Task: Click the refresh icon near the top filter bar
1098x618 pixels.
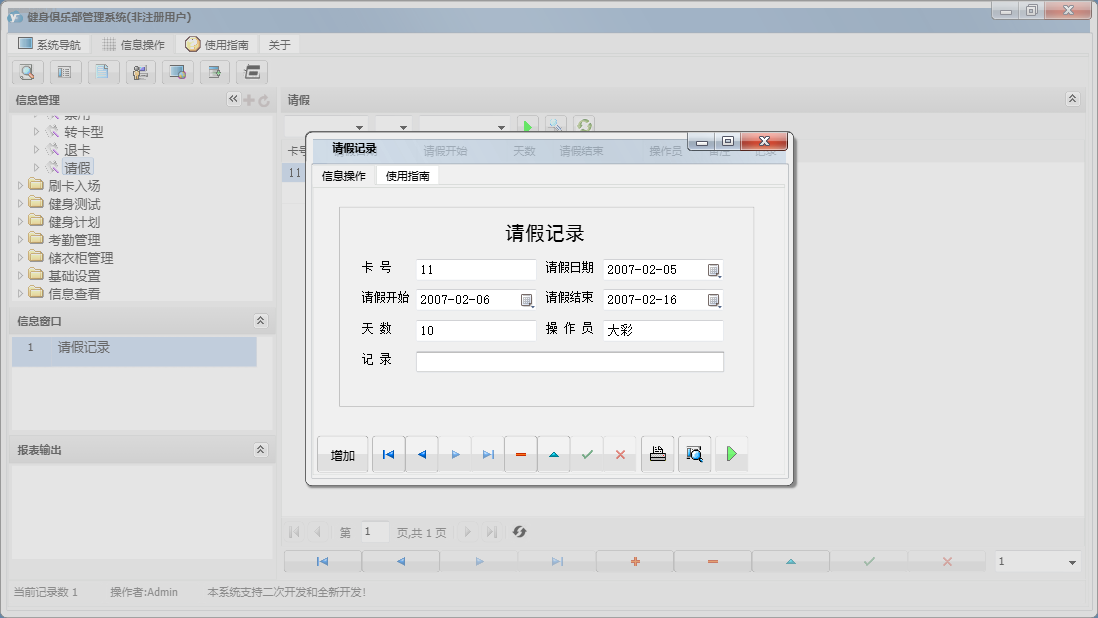Action: point(584,124)
